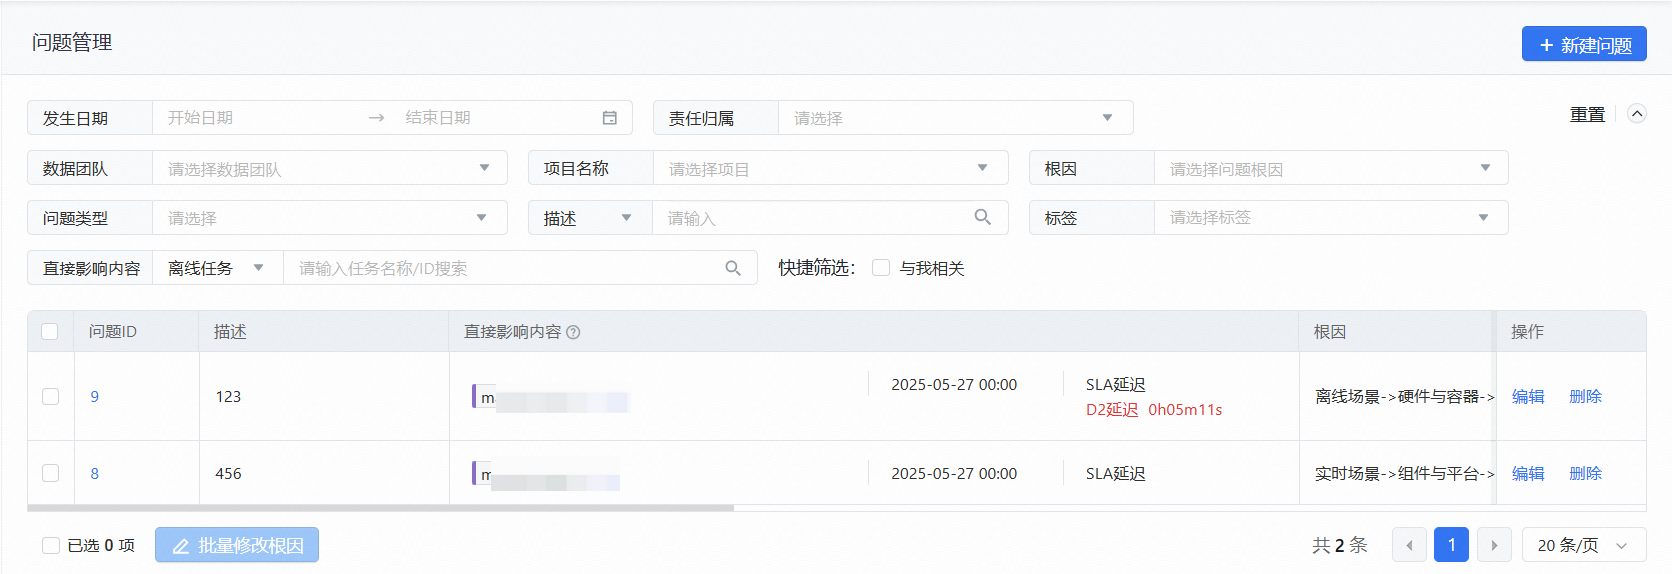This screenshot has width=1672, height=574.
Task: Go to next page arrow
Action: coord(1494,545)
